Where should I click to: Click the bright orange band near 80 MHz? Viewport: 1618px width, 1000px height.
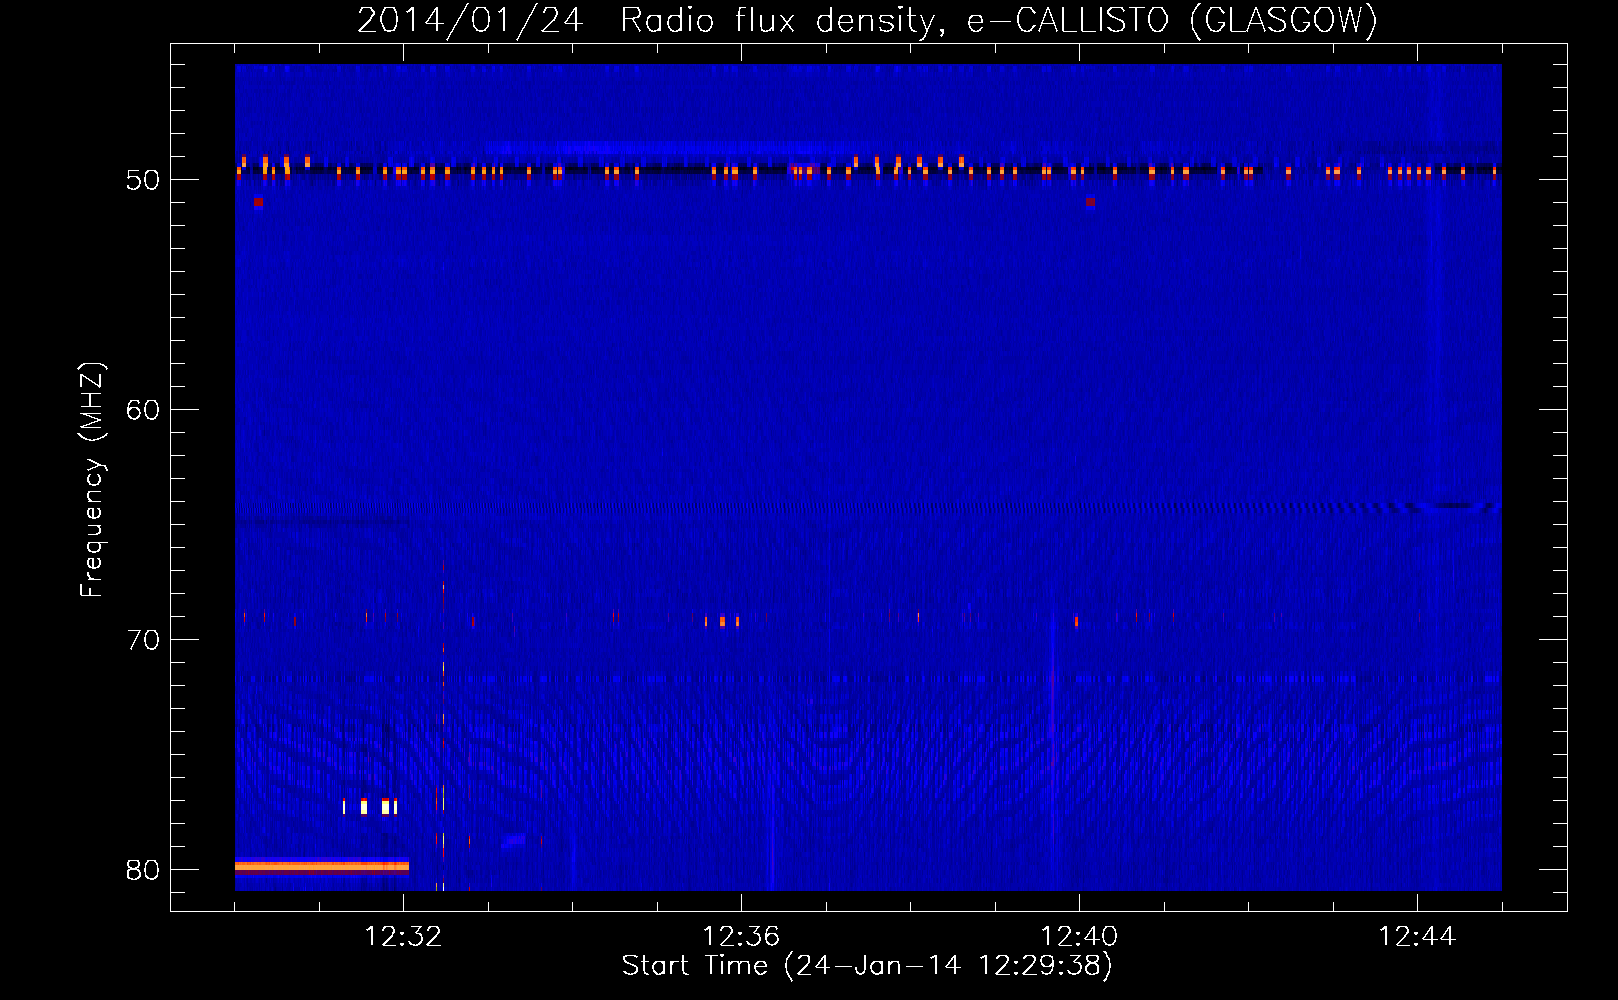point(322,867)
